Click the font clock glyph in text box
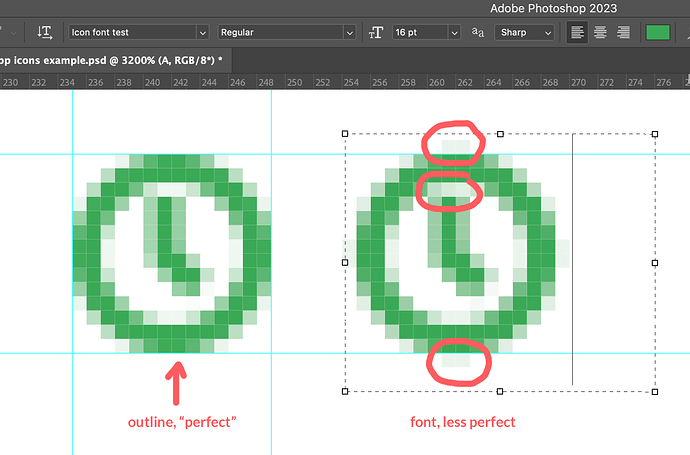Image resolution: width=690 pixels, height=455 pixels. coord(456,253)
